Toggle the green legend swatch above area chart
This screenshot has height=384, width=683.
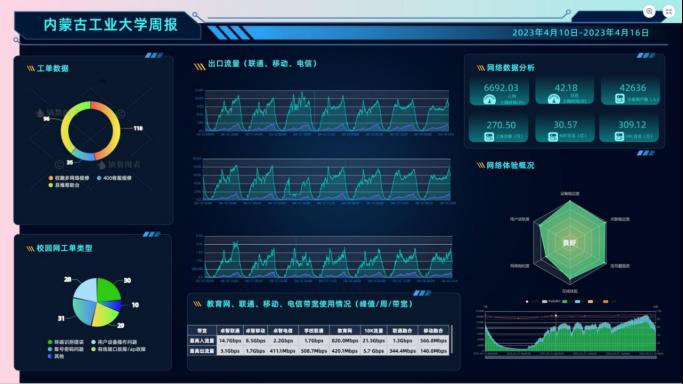point(565,301)
